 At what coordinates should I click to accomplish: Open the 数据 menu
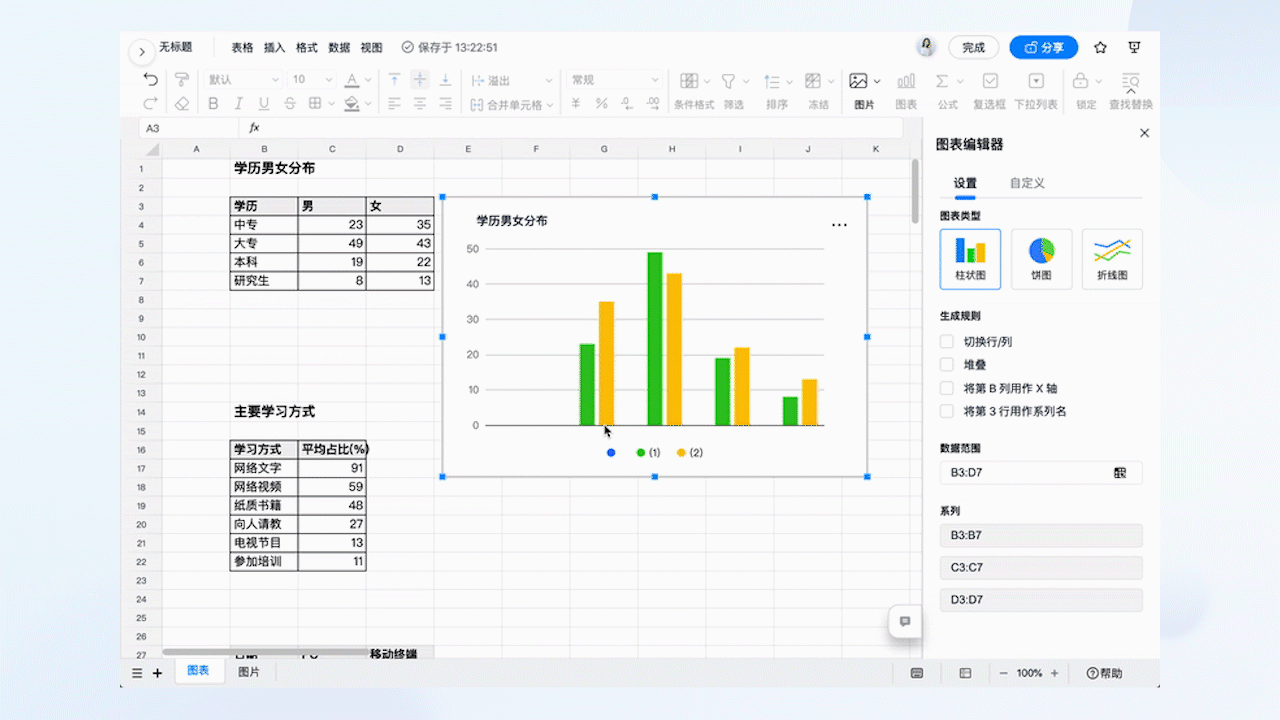click(339, 47)
